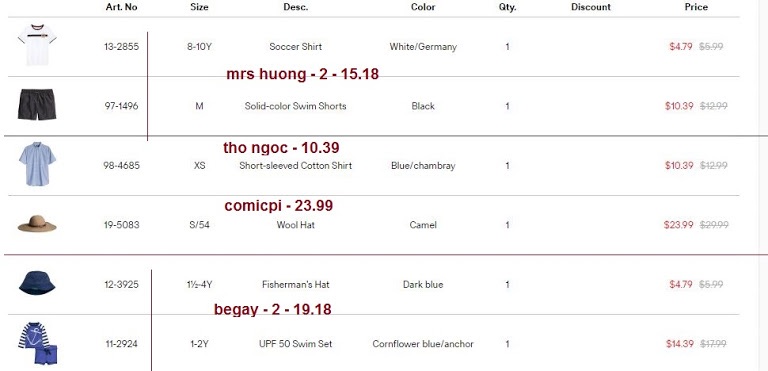Click the $14.39 sale price
Screen dimensions: 768x371
point(680,344)
